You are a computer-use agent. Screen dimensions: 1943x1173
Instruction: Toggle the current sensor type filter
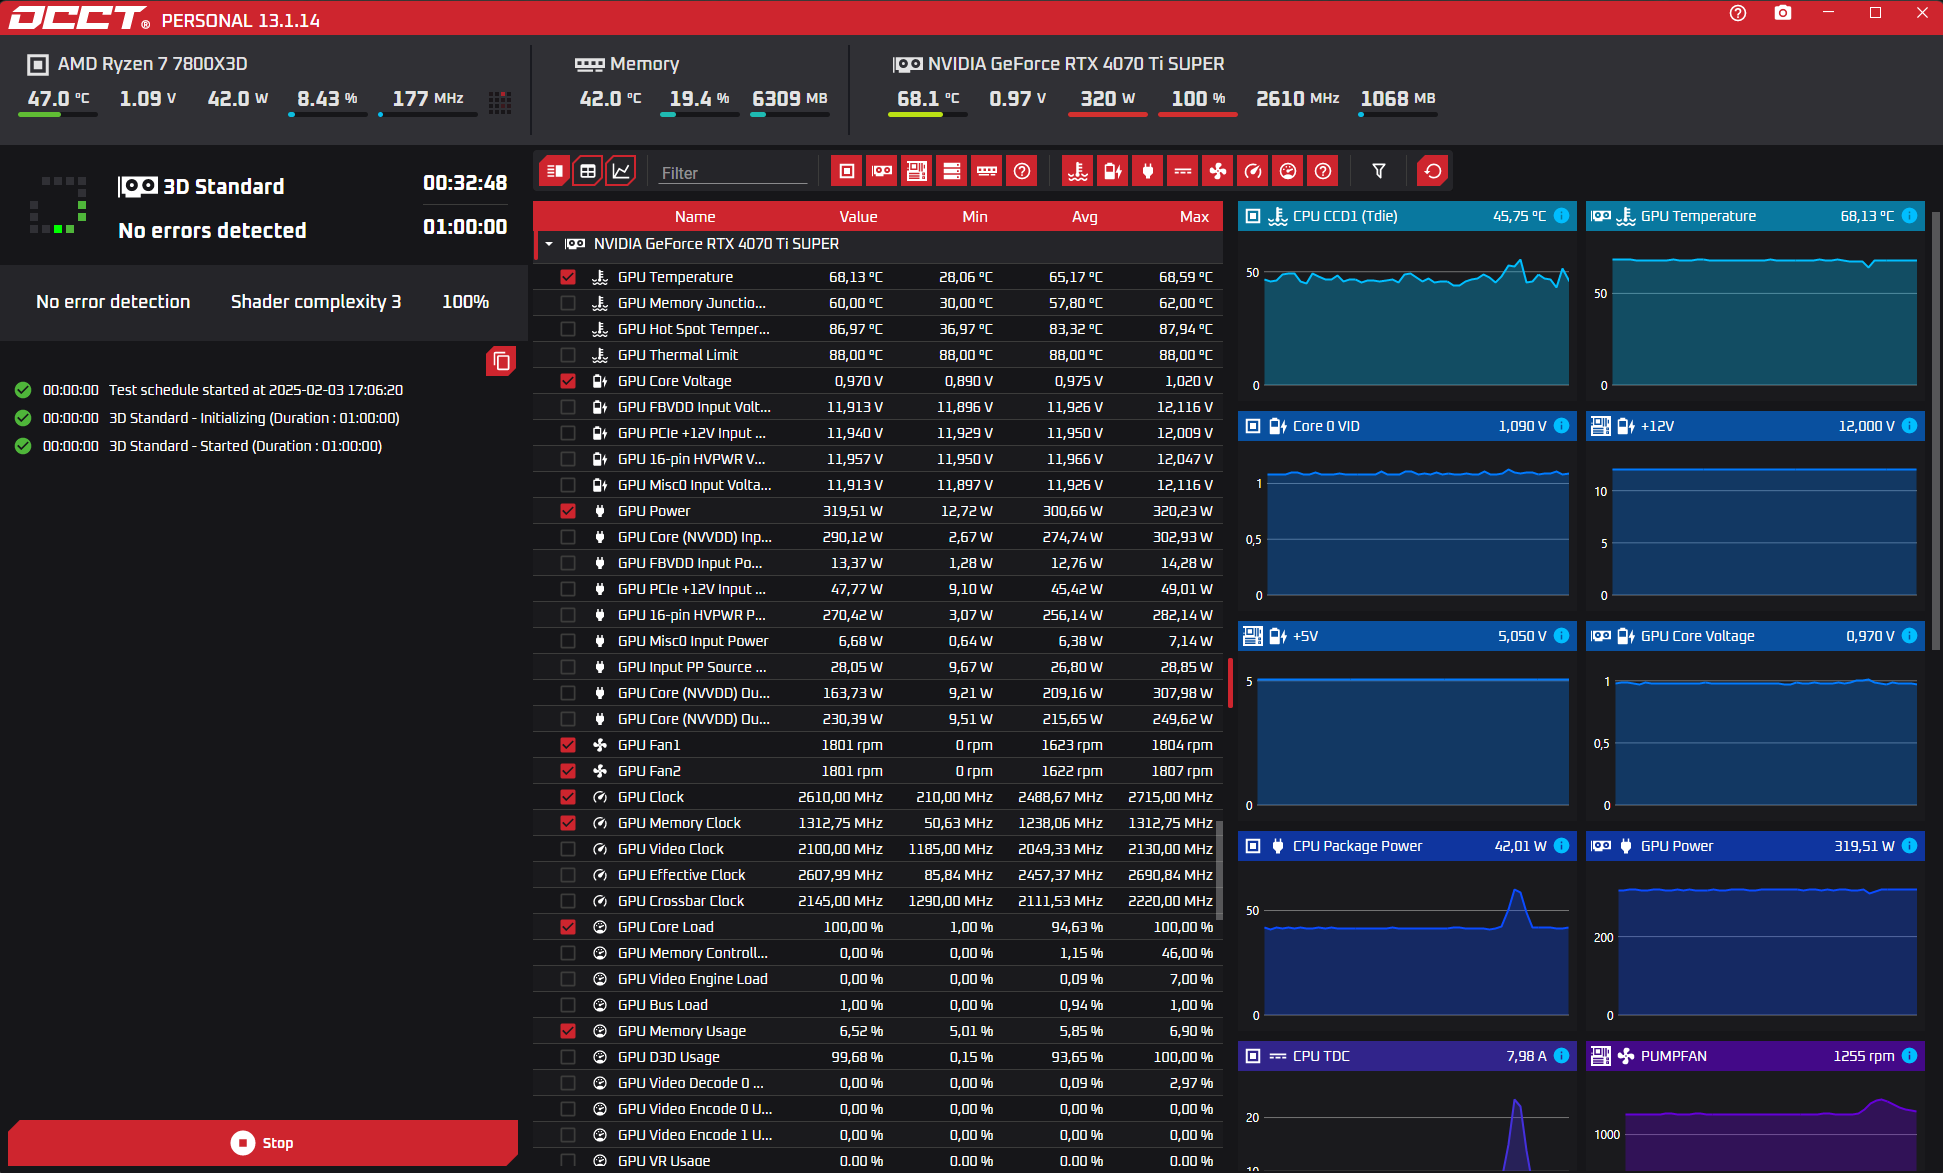[1182, 171]
